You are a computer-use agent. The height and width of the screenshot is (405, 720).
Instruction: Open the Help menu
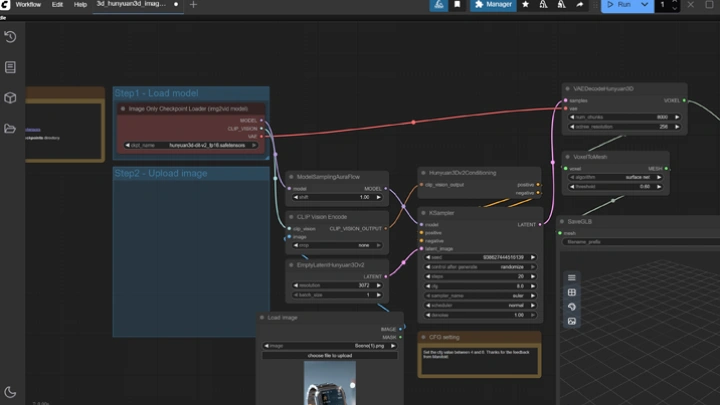[x=80, y=5]
